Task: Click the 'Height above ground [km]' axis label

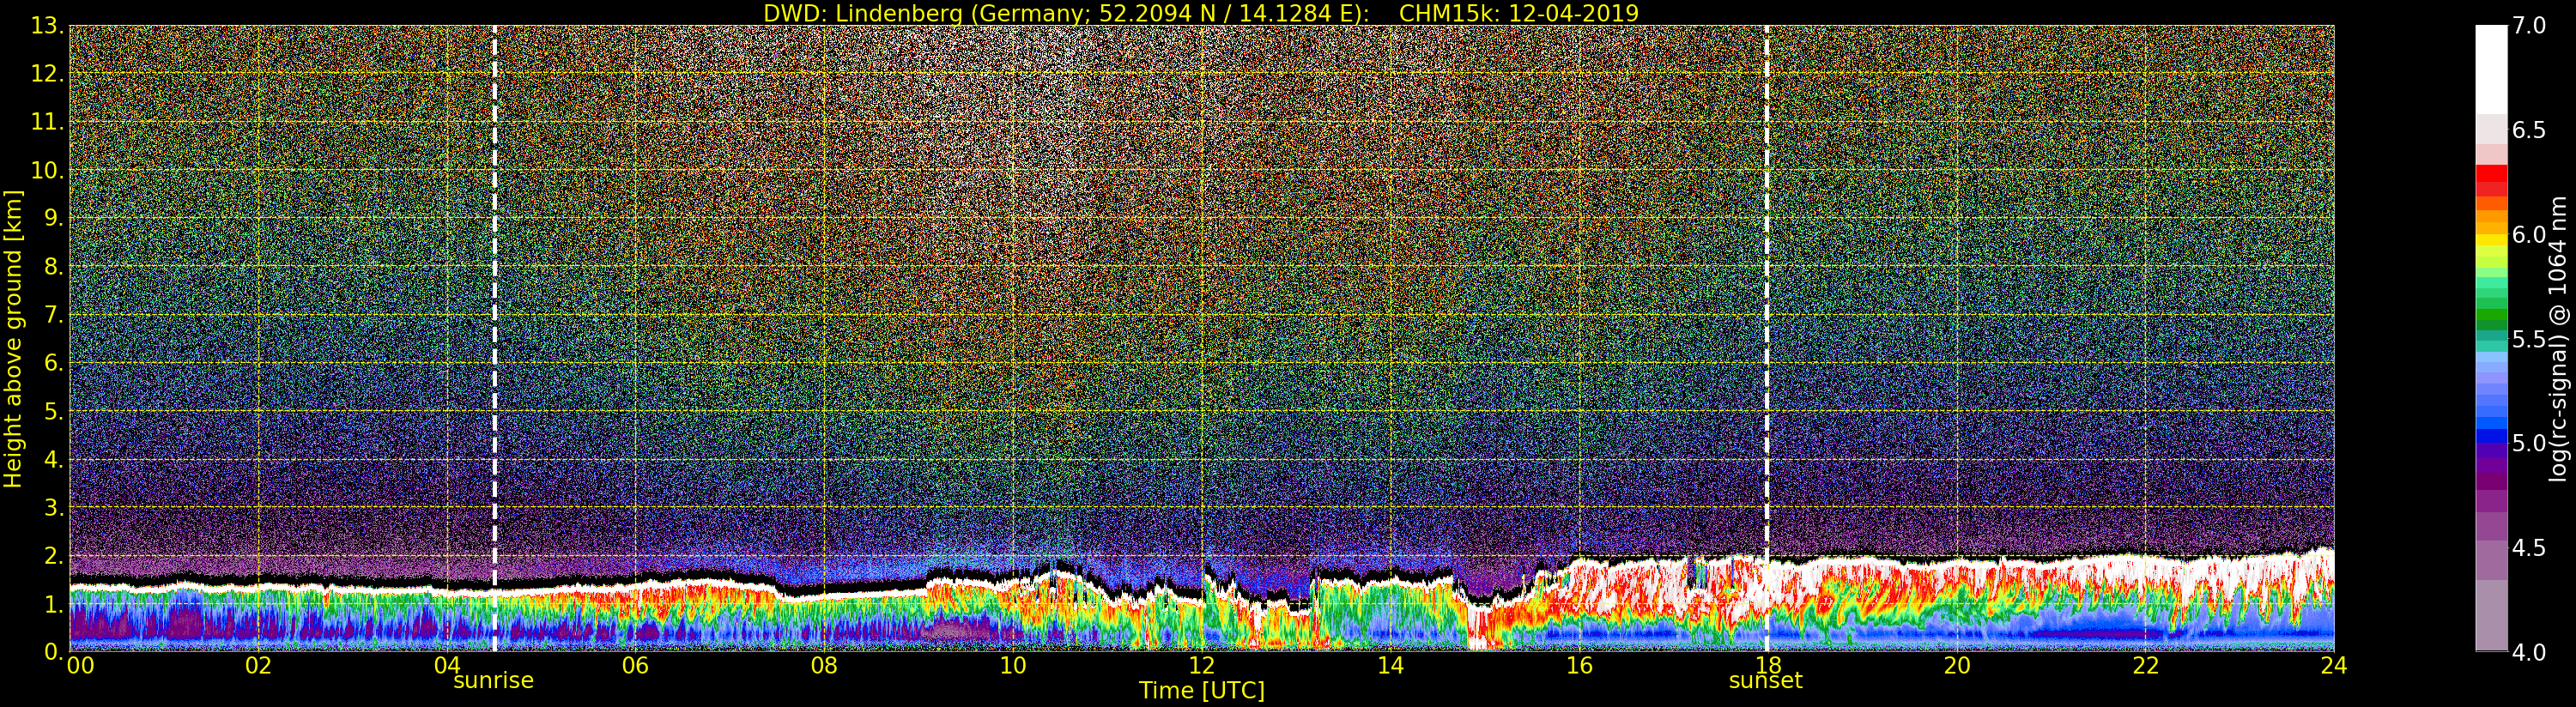Action: [x=13, y=338]
